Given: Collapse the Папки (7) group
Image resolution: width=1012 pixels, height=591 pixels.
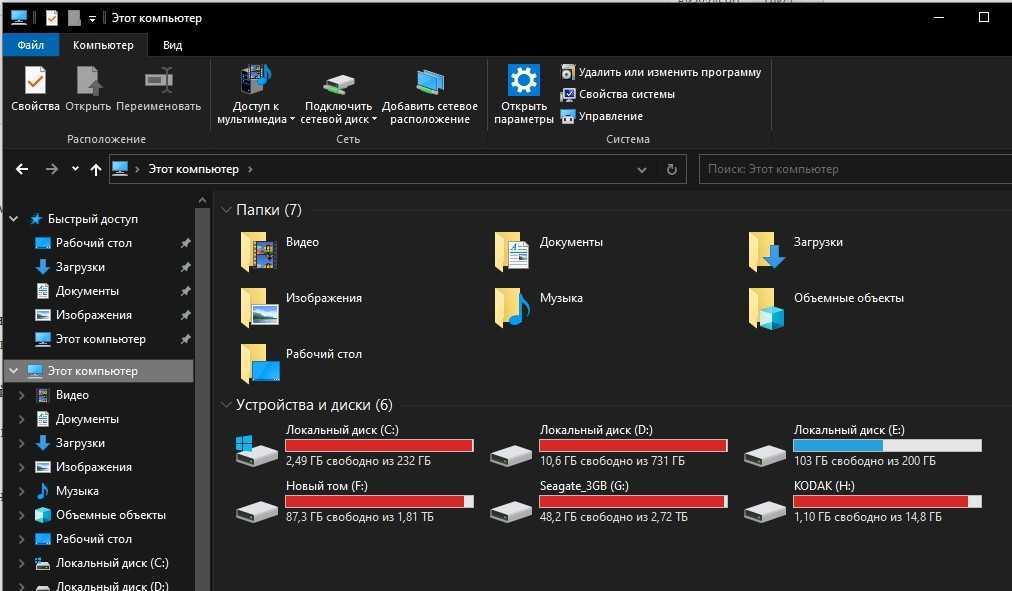Looking at the screenshot, I should pyautogui.click(x=226, y=210).
